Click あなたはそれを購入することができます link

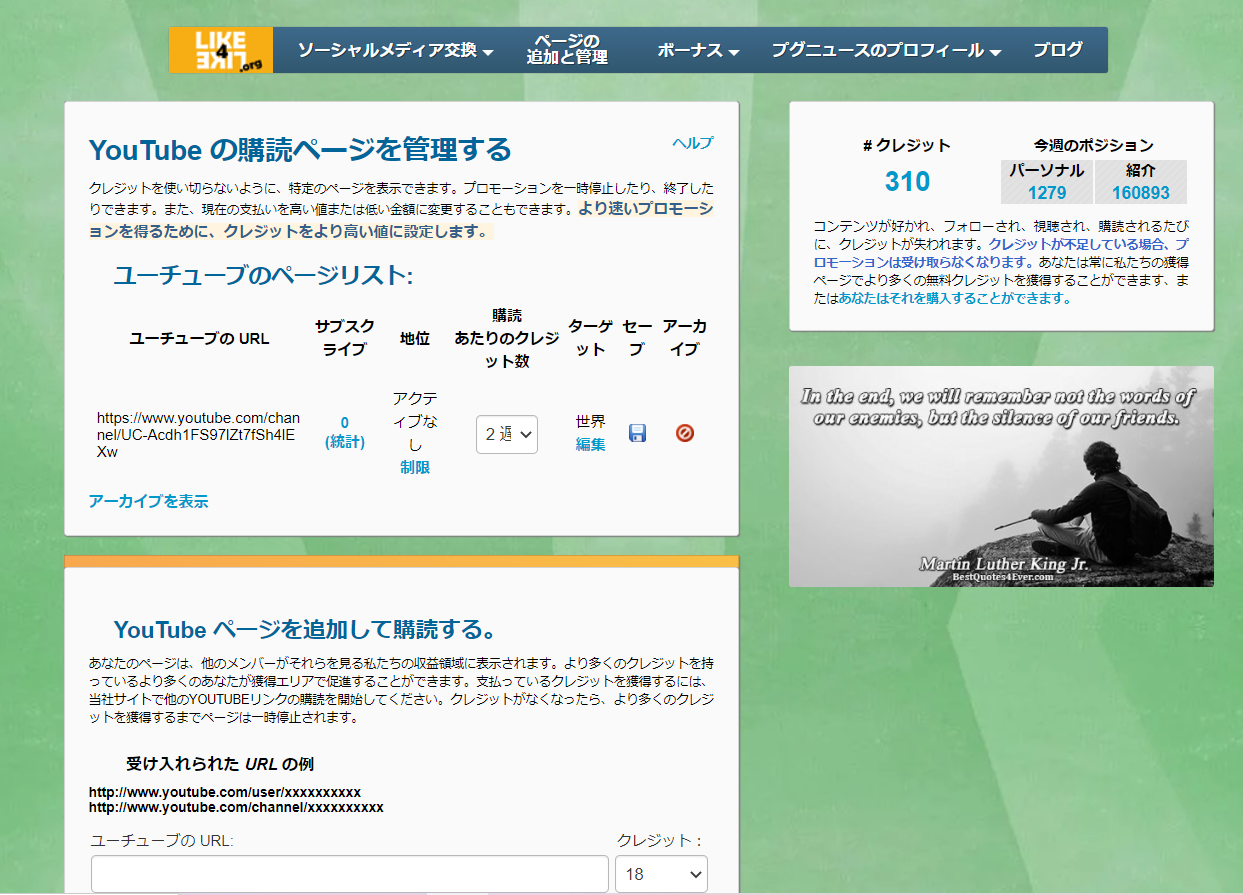coord(955,298)
